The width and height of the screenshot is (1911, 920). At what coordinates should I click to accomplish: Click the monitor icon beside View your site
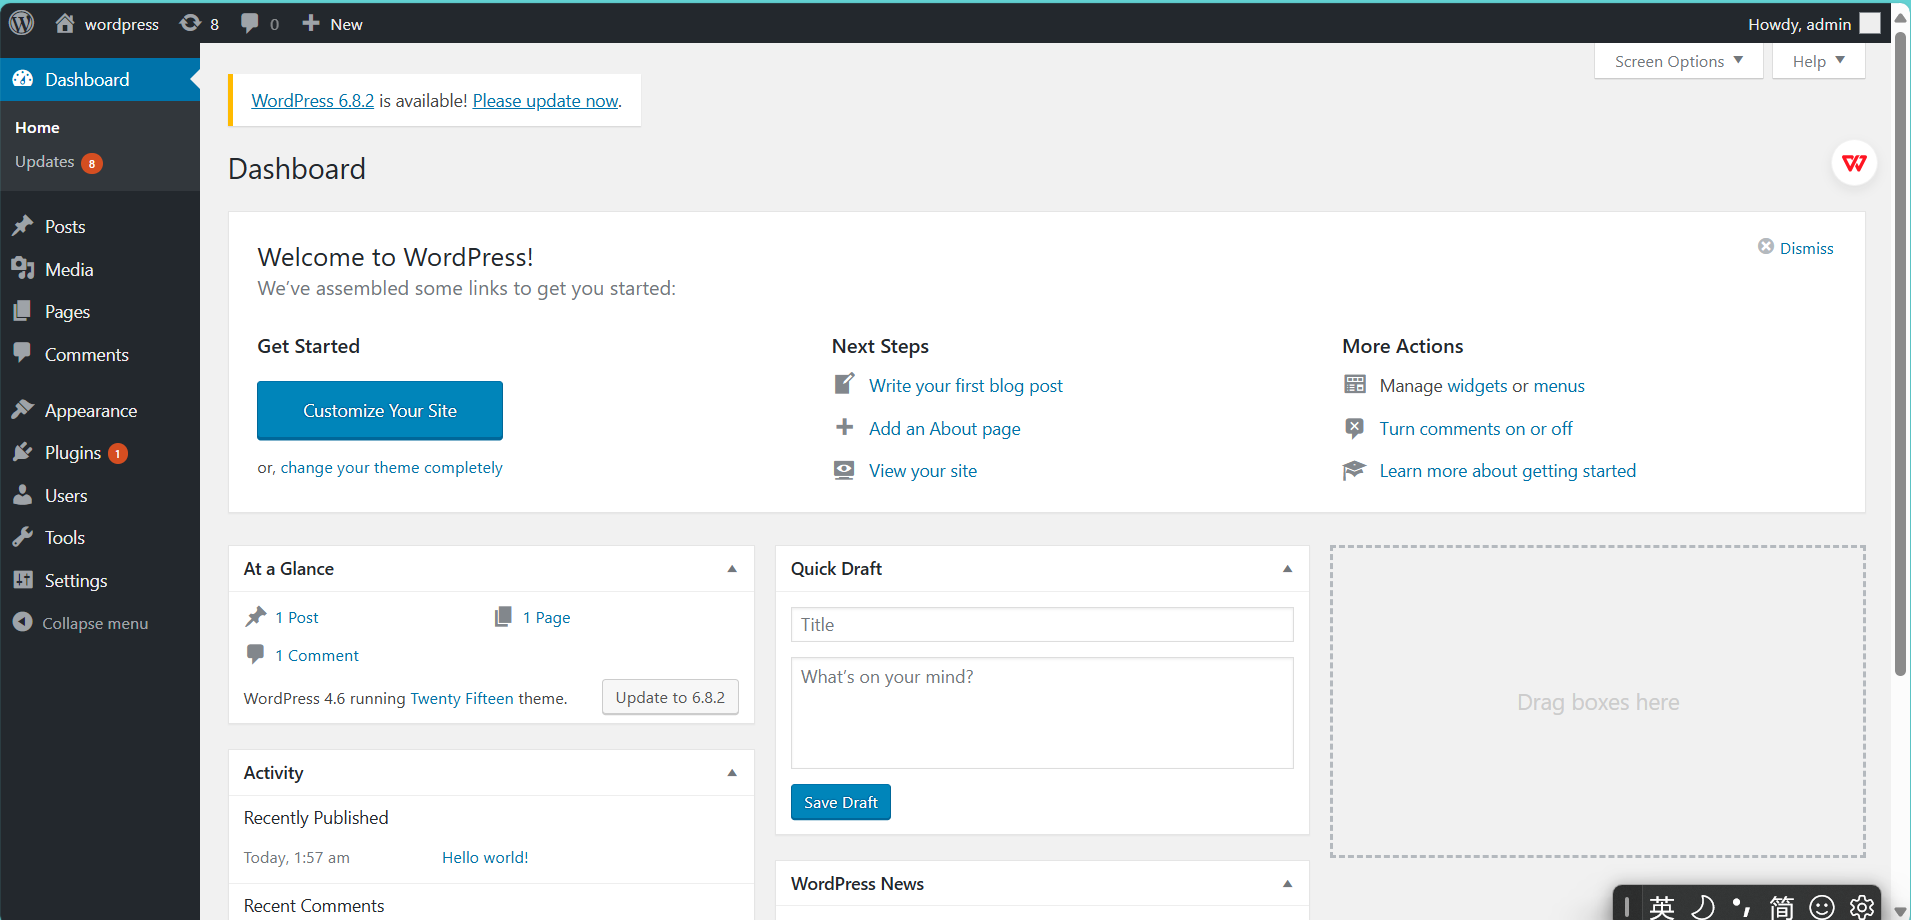tap(845, 470)
